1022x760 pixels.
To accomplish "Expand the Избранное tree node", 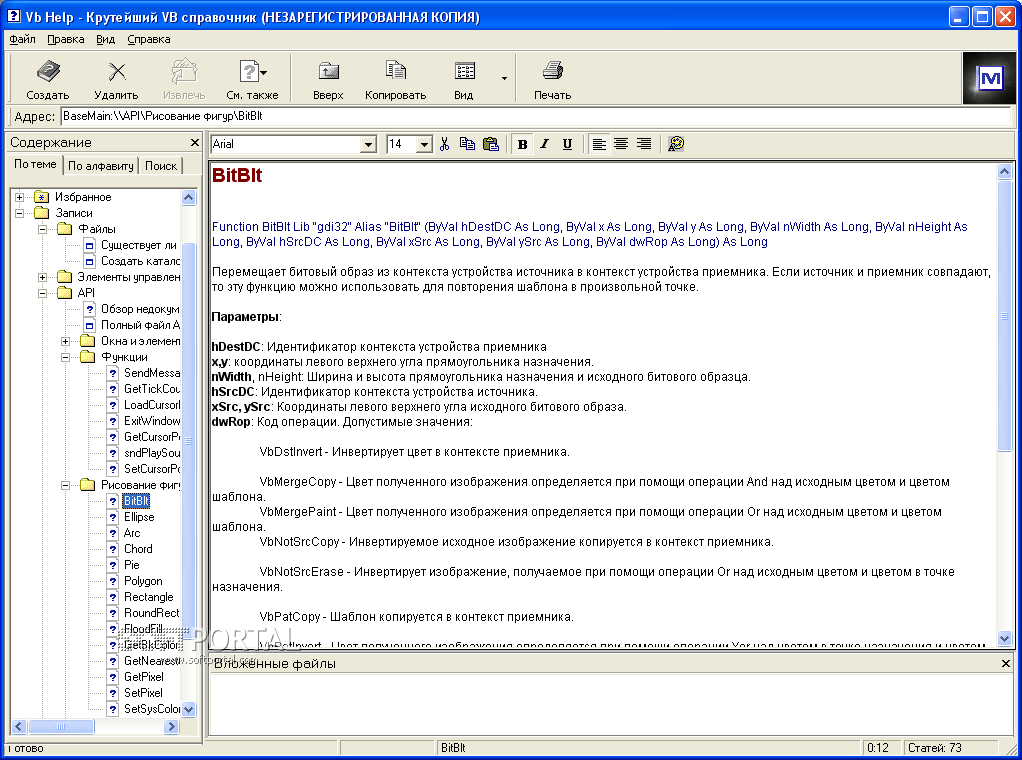I will (20, 197).
